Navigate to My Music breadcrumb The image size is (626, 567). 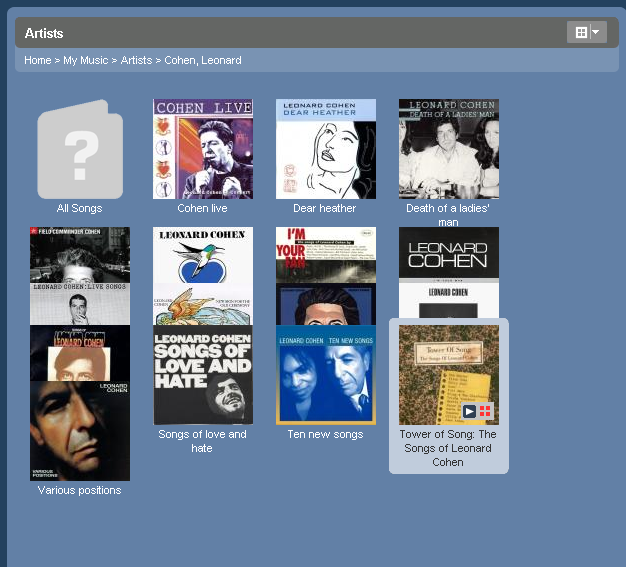click(x=85, y=61)
